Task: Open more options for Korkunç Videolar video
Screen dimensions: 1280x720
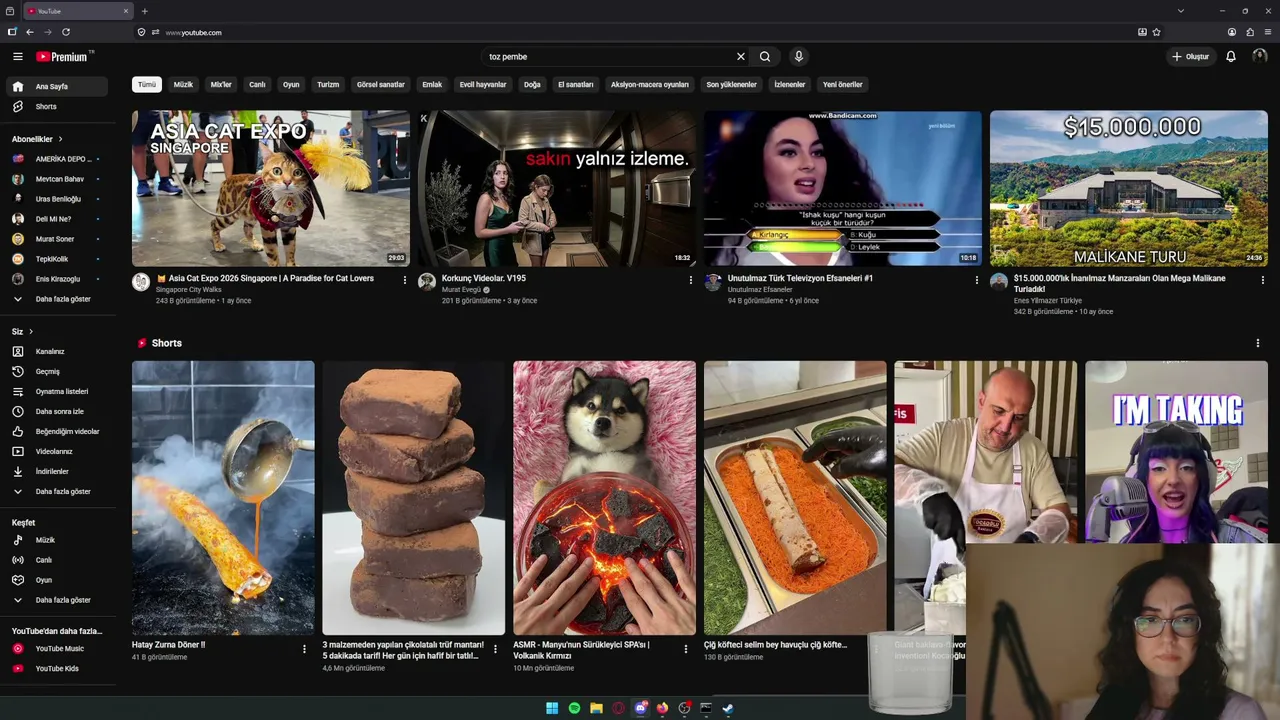Action: pos(691,280)
